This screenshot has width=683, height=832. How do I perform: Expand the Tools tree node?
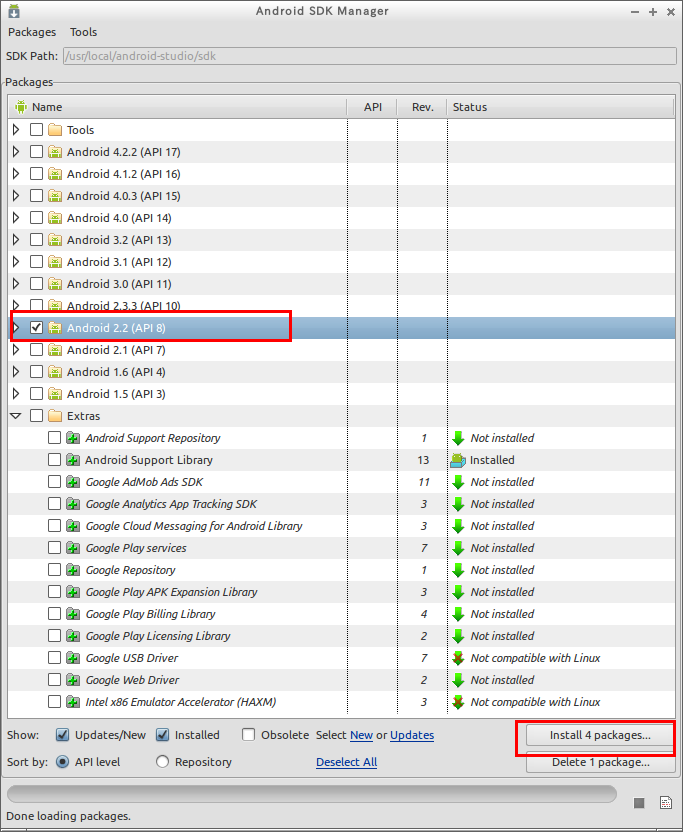coord(16,130)
